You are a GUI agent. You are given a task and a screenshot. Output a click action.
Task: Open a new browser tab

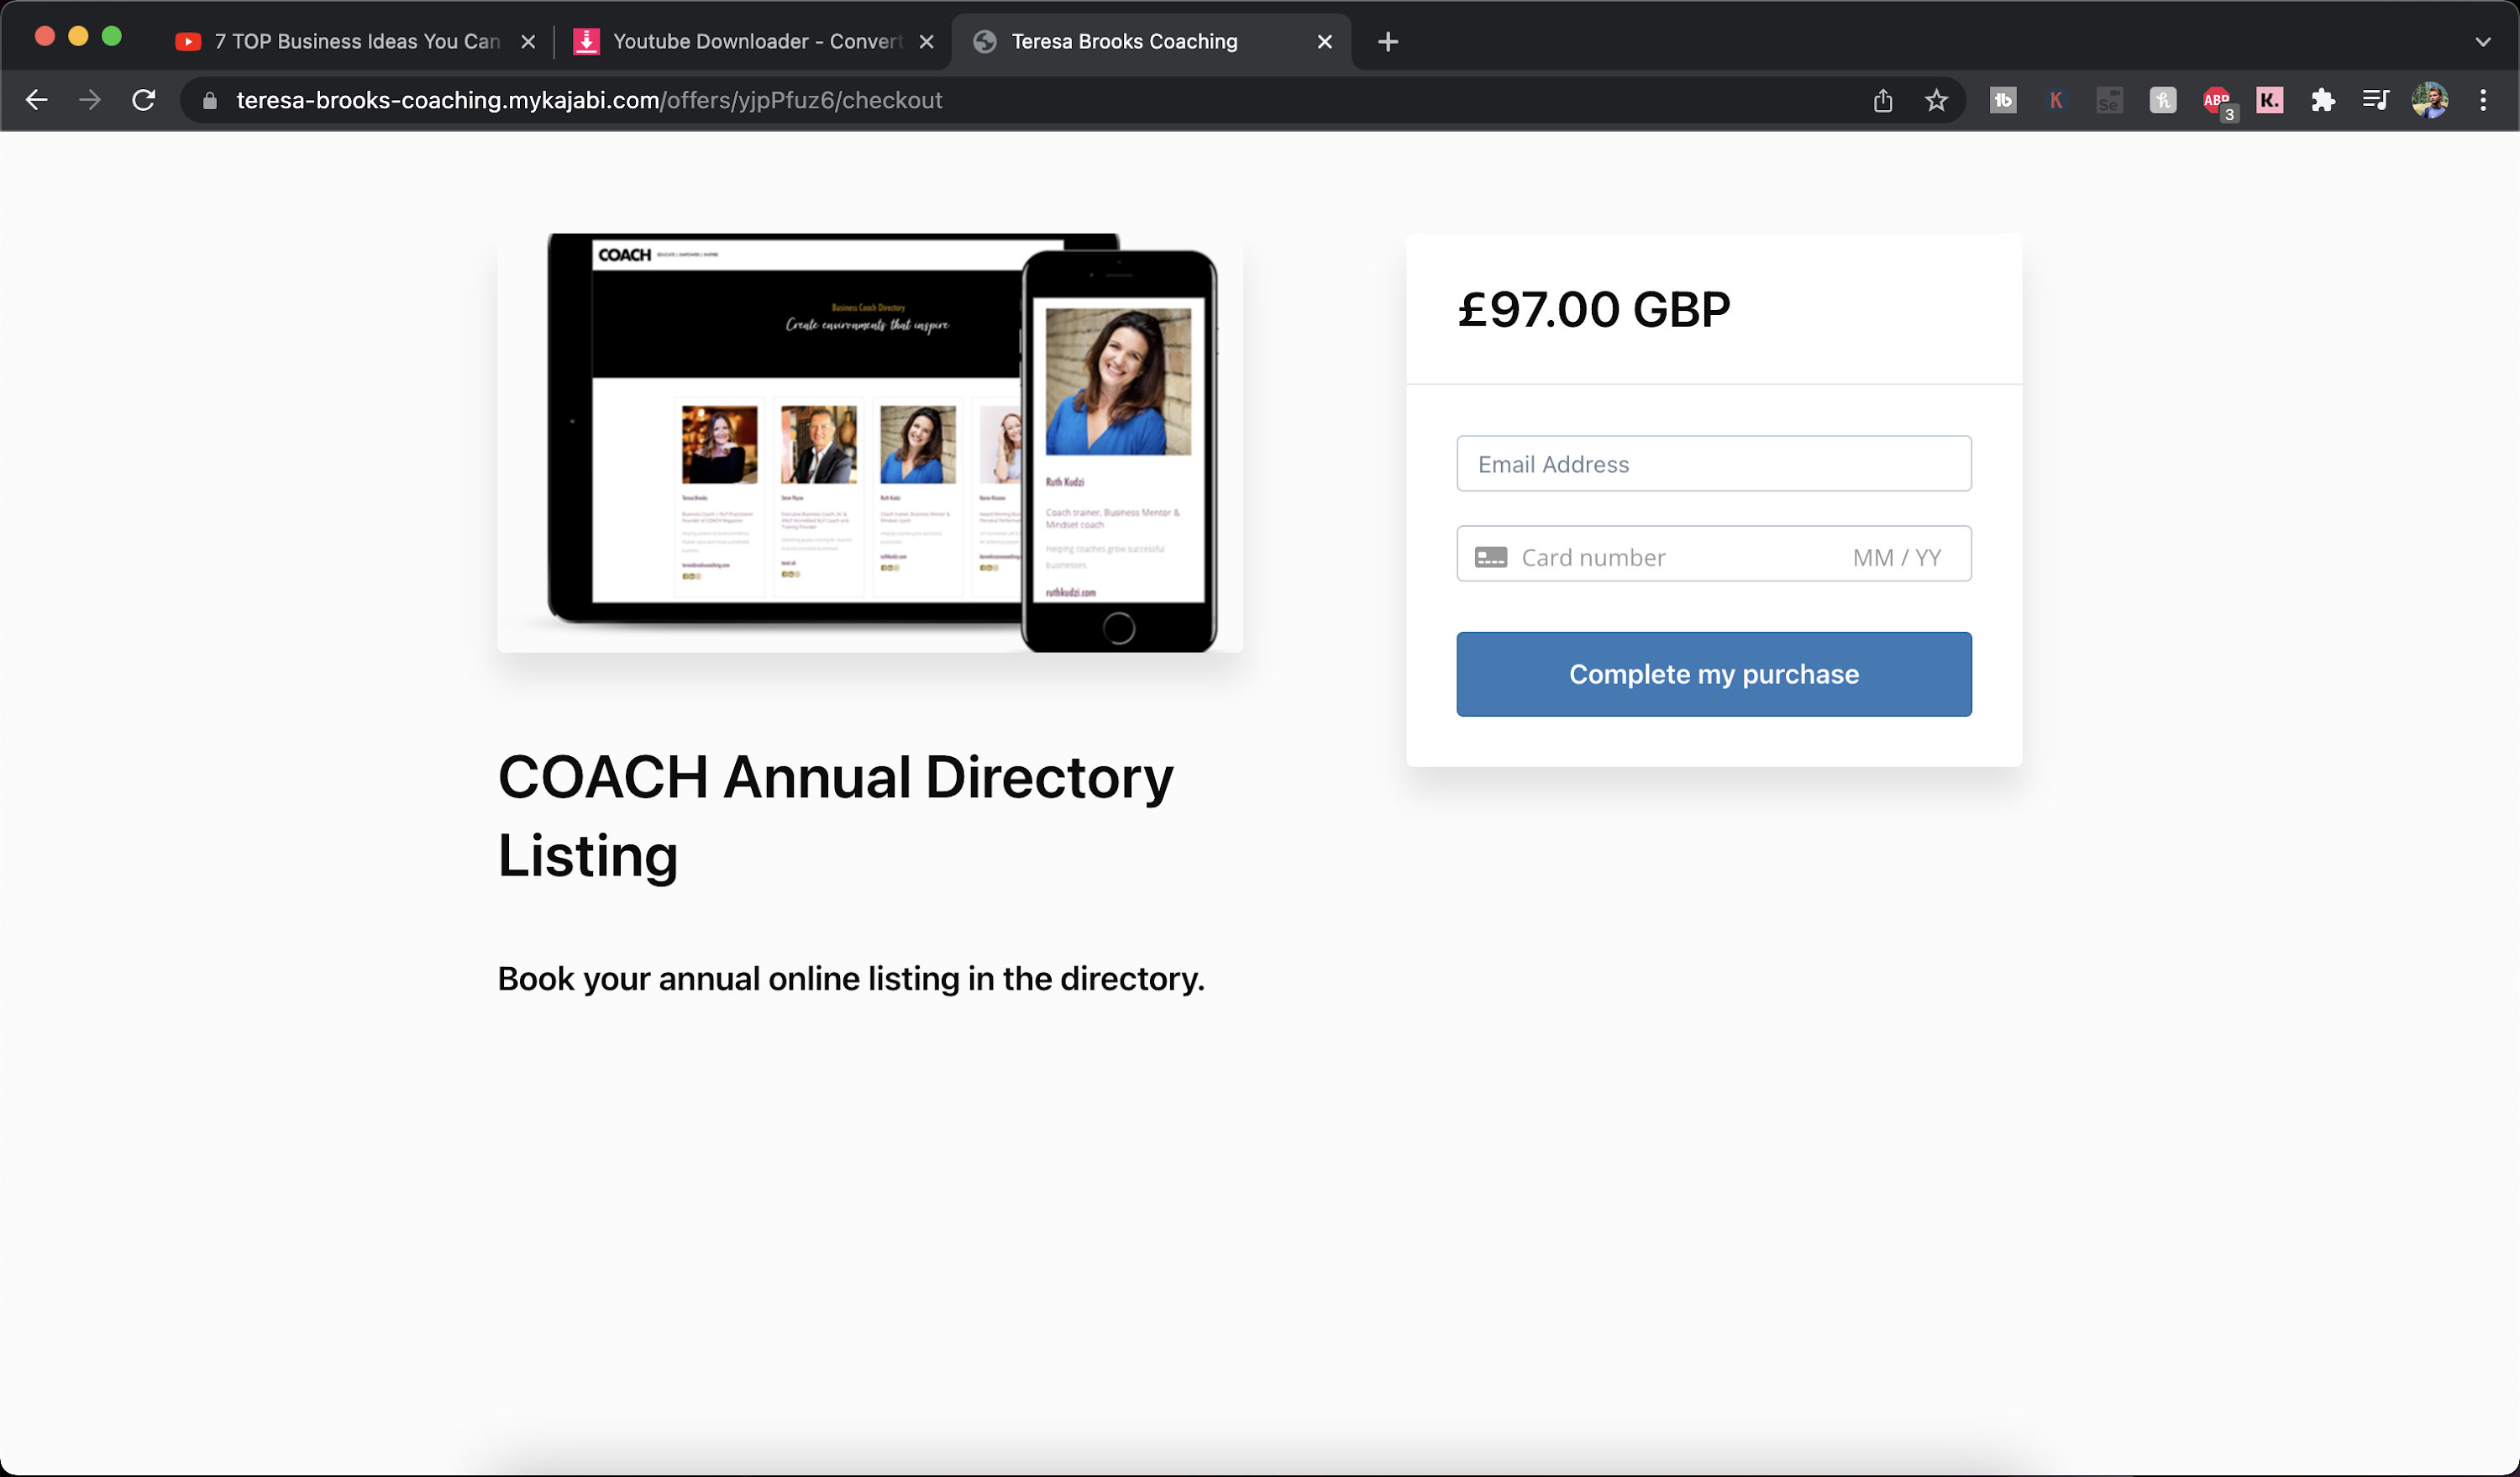(x=1388, y=42)
